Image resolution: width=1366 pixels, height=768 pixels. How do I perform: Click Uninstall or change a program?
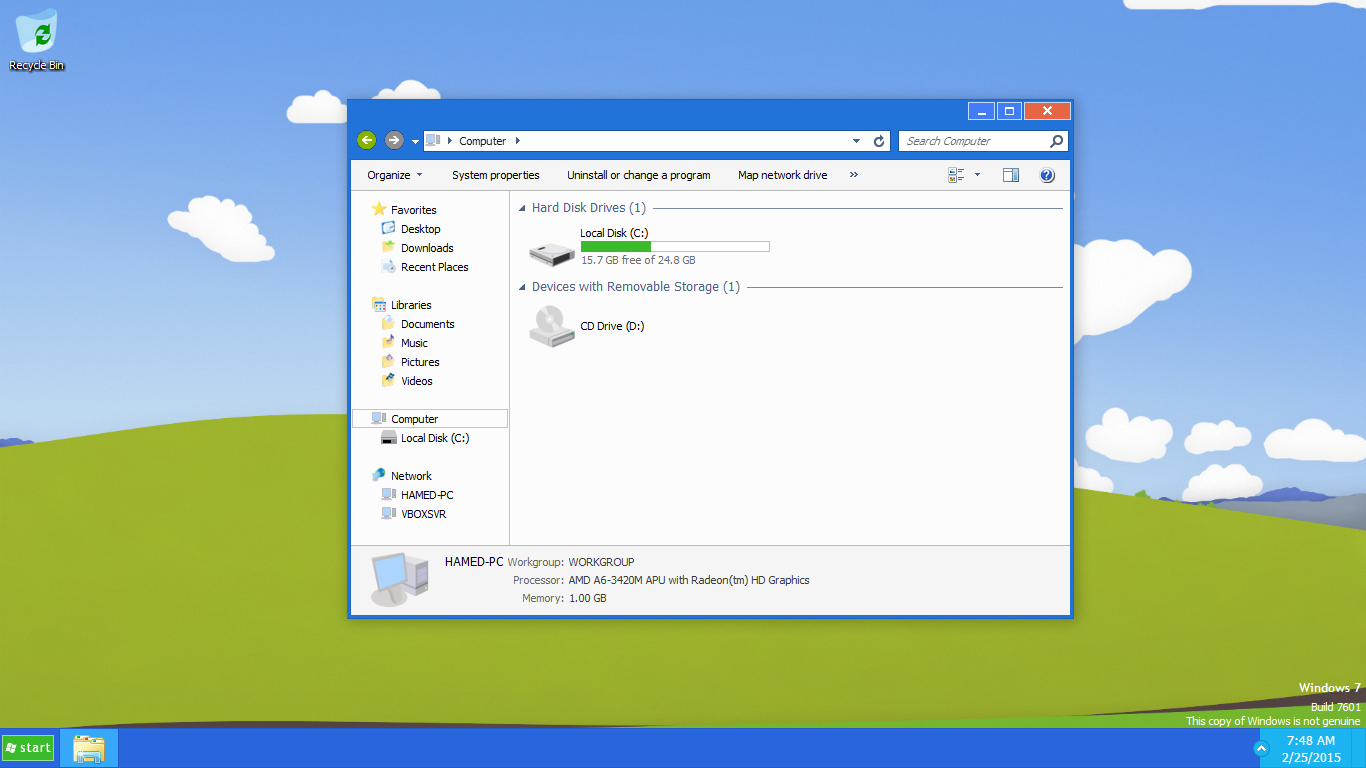638,175
